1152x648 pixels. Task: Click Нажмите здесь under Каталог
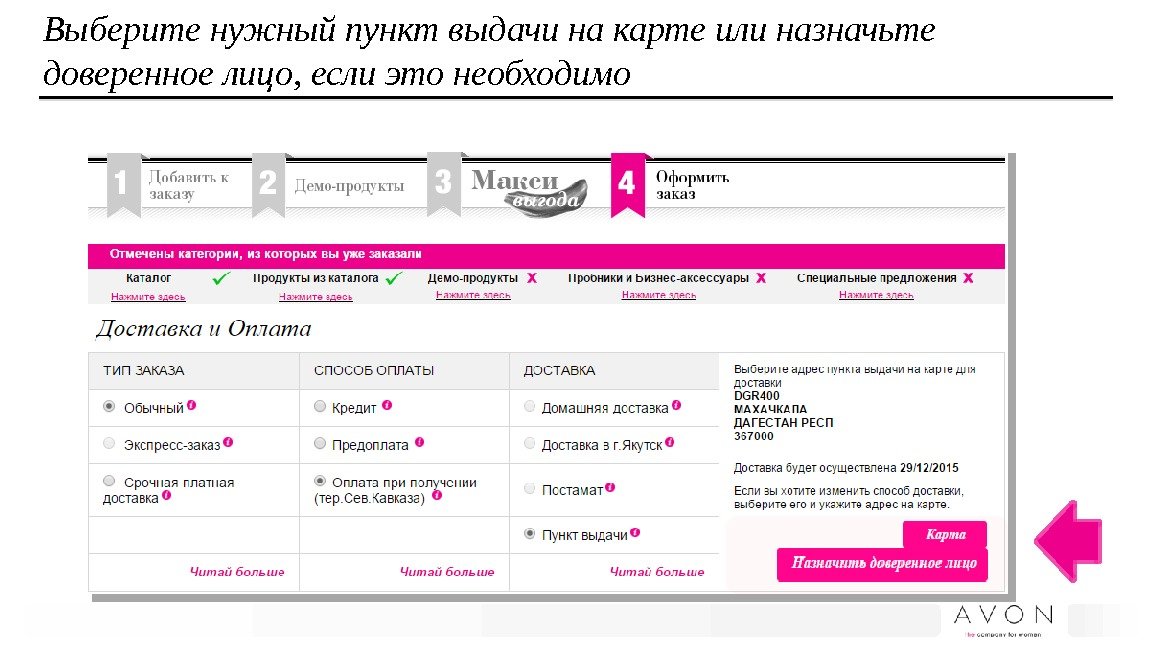[148, 297]
